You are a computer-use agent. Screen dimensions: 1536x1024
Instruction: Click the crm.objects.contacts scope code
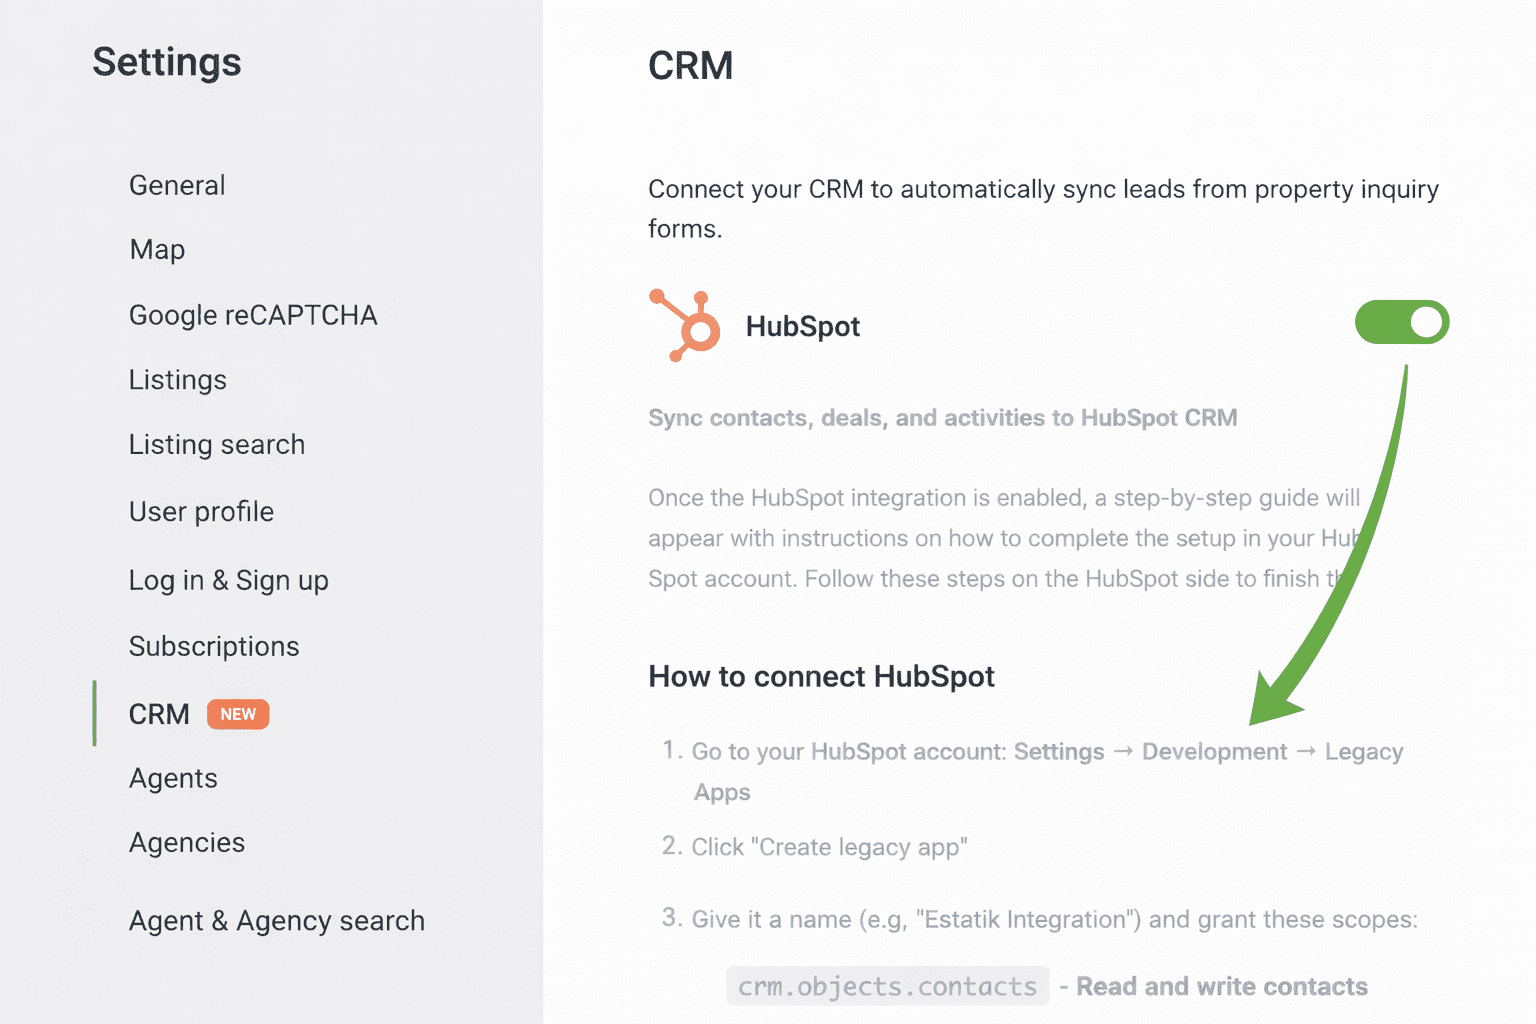pyautogui.click(x=887, y=986)
